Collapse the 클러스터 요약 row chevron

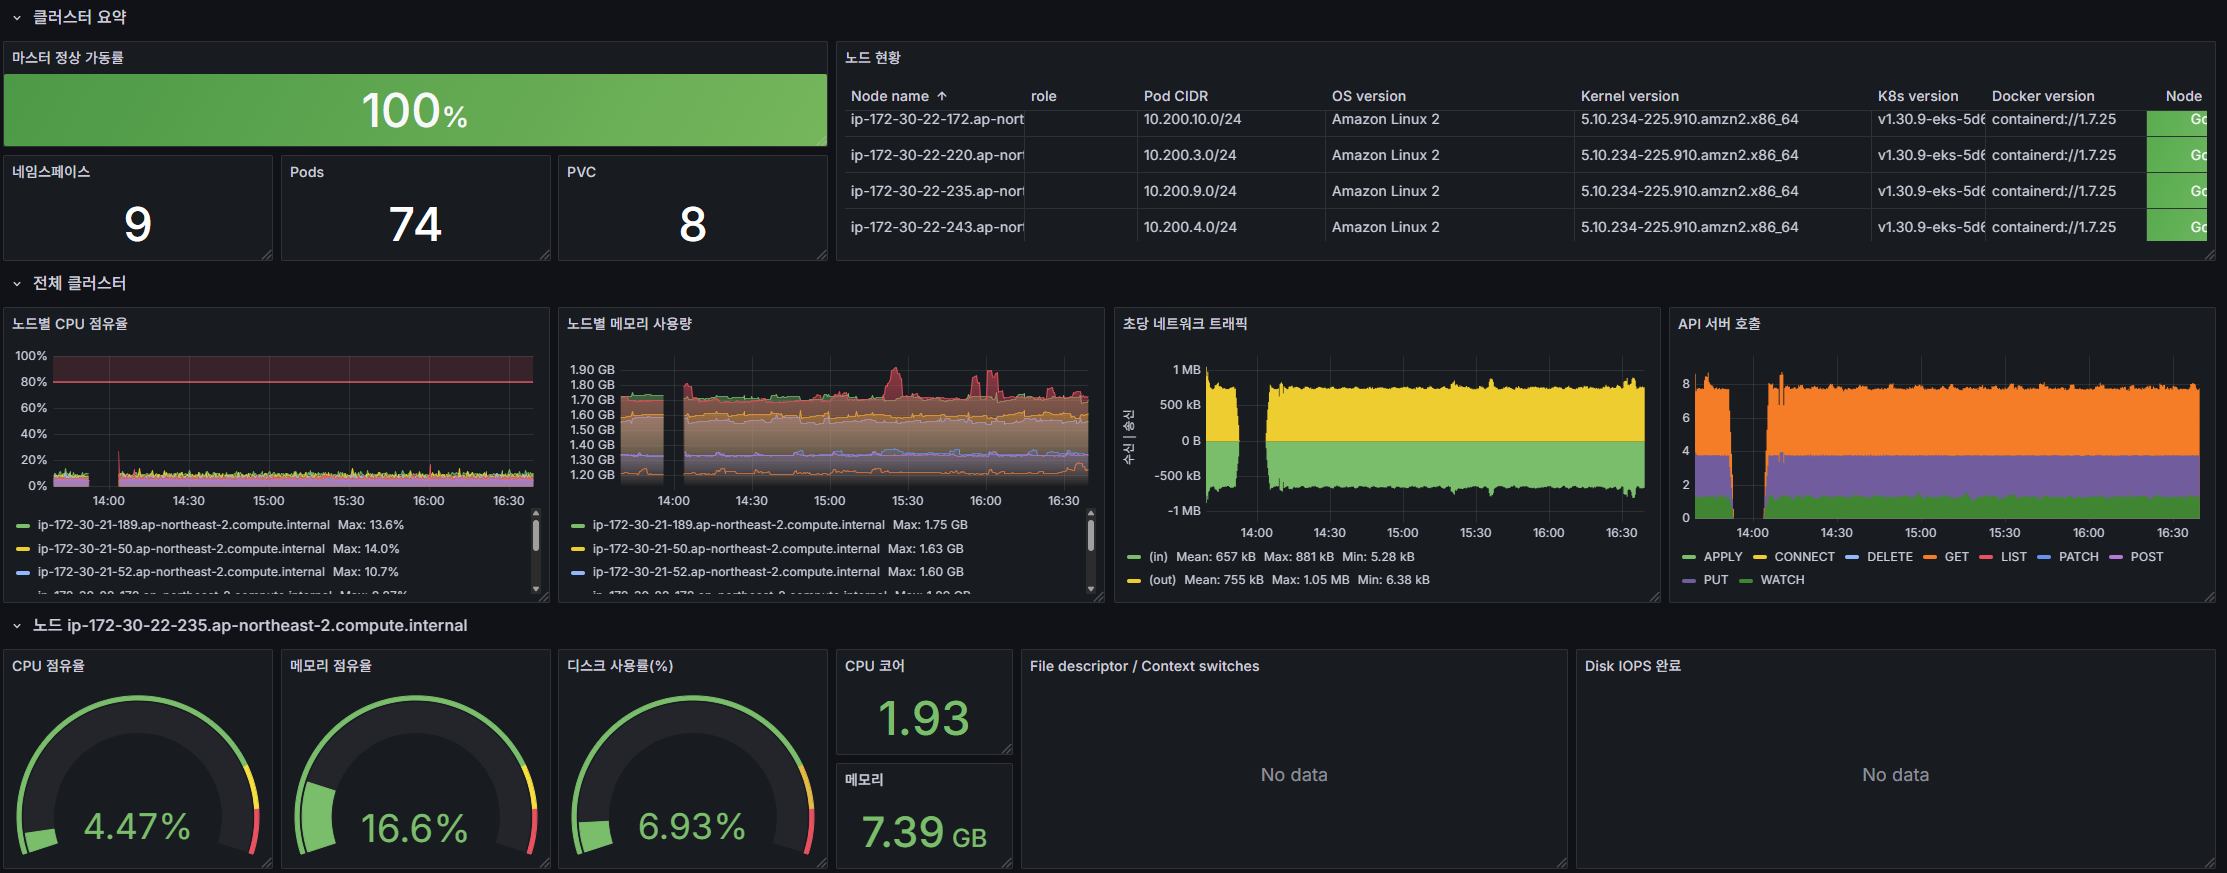pos(17,18)
